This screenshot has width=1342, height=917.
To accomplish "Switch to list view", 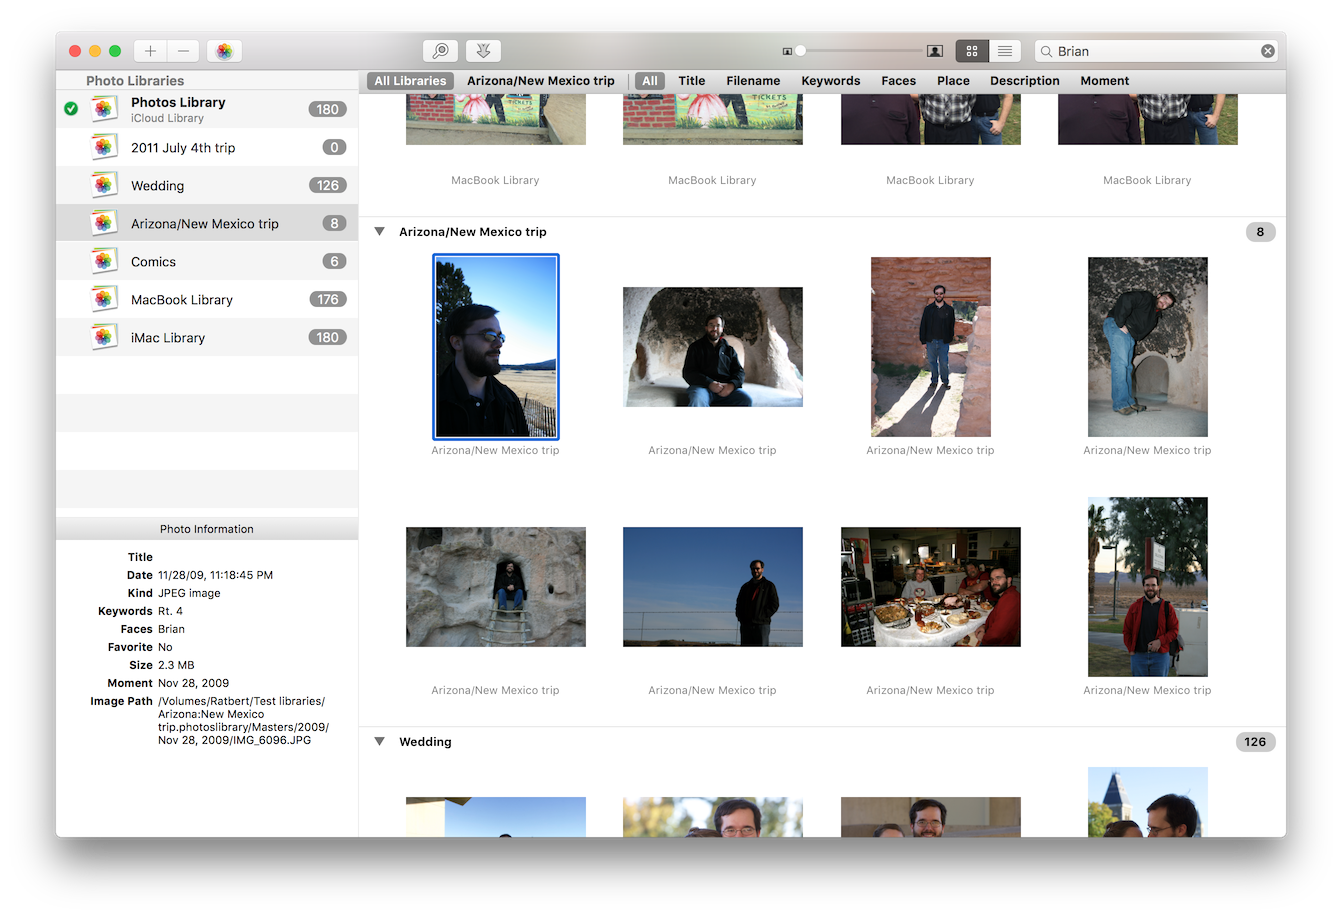I will (1005, 51).
